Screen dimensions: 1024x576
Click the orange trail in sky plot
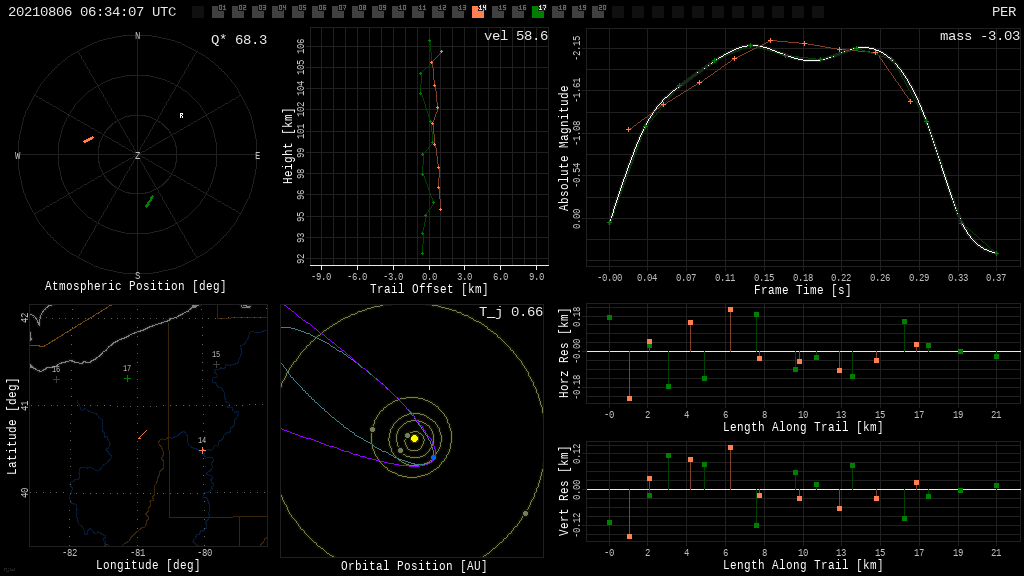(x=88, y=139)
